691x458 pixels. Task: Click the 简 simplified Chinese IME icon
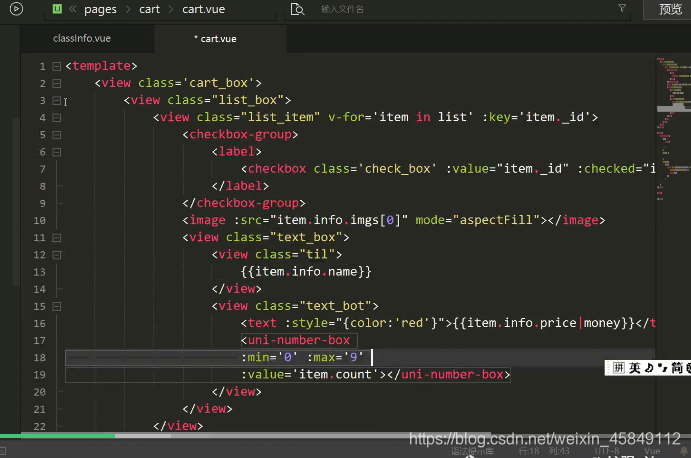point(677,368)
